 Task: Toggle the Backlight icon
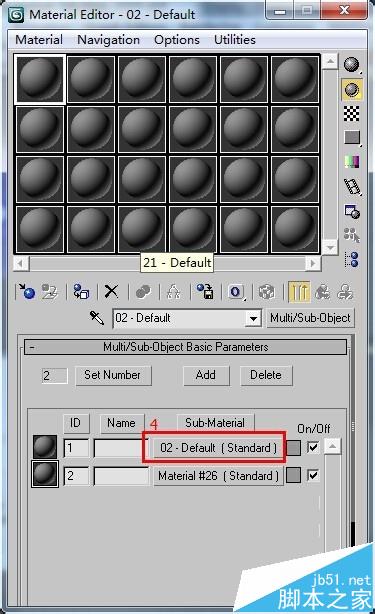[352, 89]
